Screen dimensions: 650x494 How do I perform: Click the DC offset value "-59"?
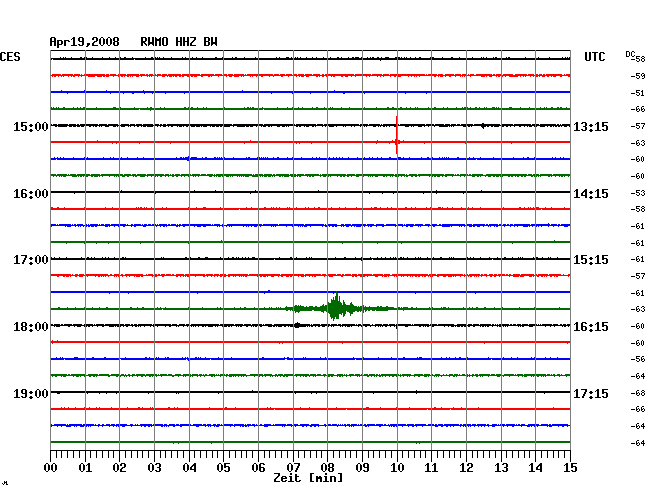[638, 76]
